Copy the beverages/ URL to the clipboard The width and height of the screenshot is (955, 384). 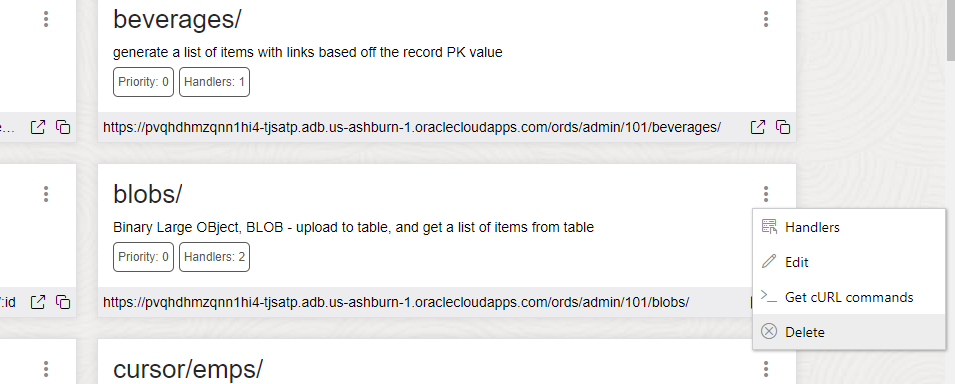(x=783, y=127)
